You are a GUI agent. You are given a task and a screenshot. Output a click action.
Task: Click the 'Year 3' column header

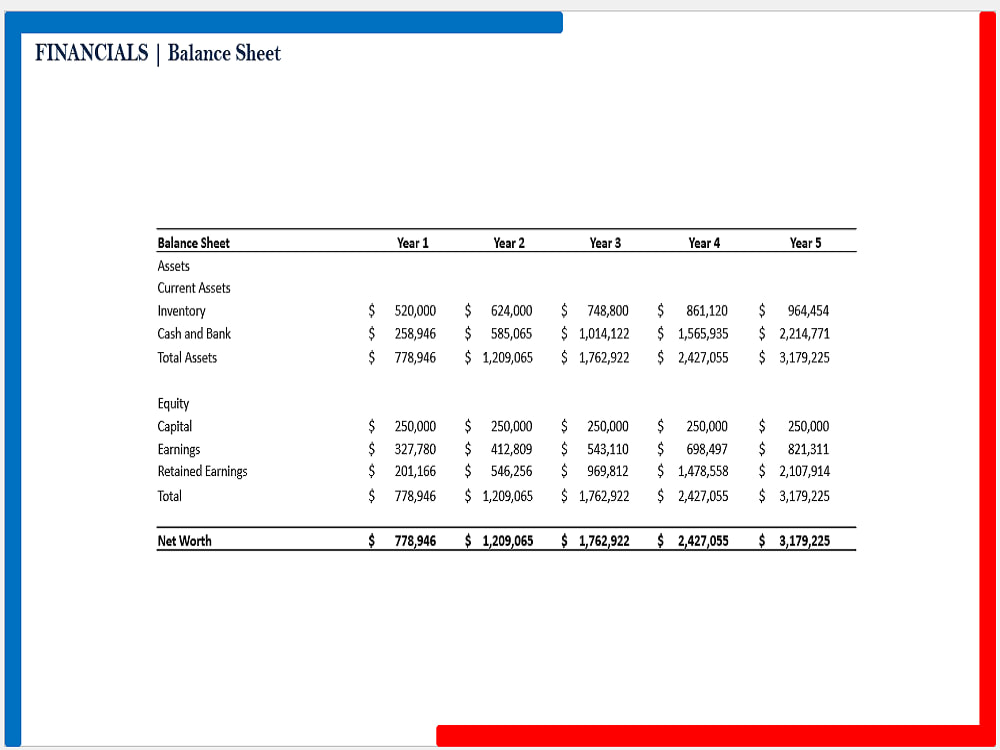tap(605, 243)
